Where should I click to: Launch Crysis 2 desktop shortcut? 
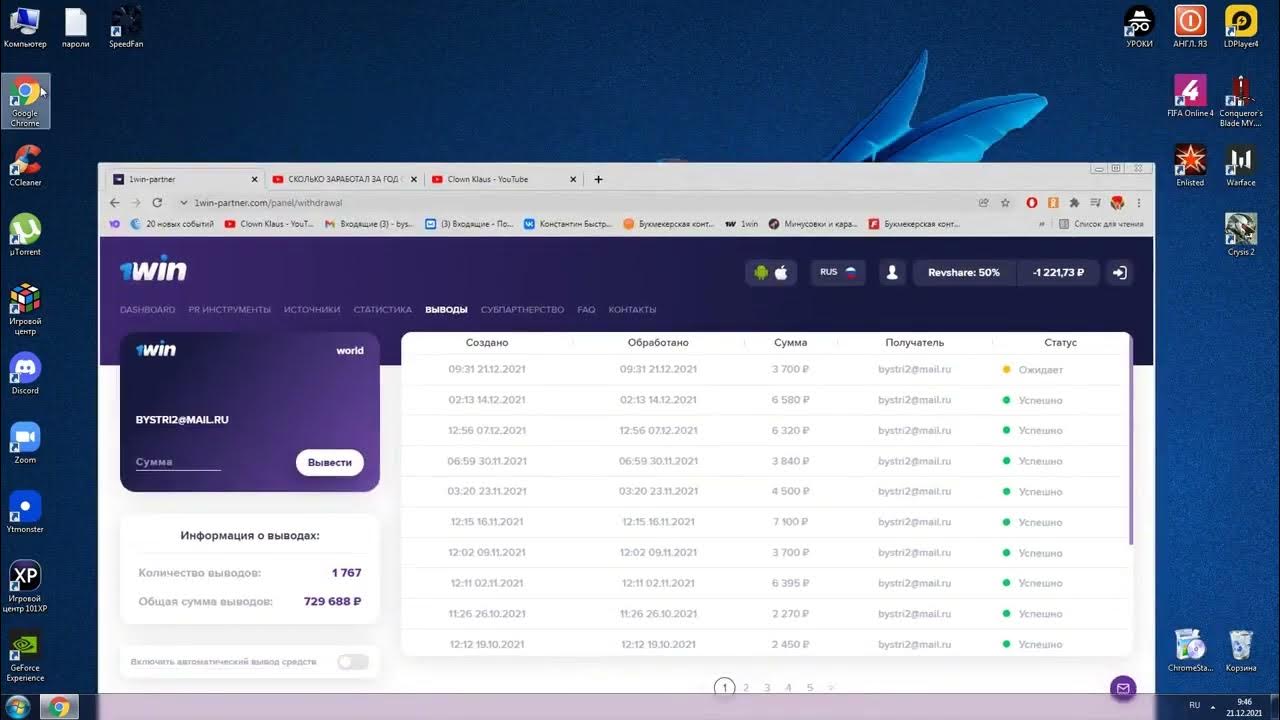point(1241,235)
